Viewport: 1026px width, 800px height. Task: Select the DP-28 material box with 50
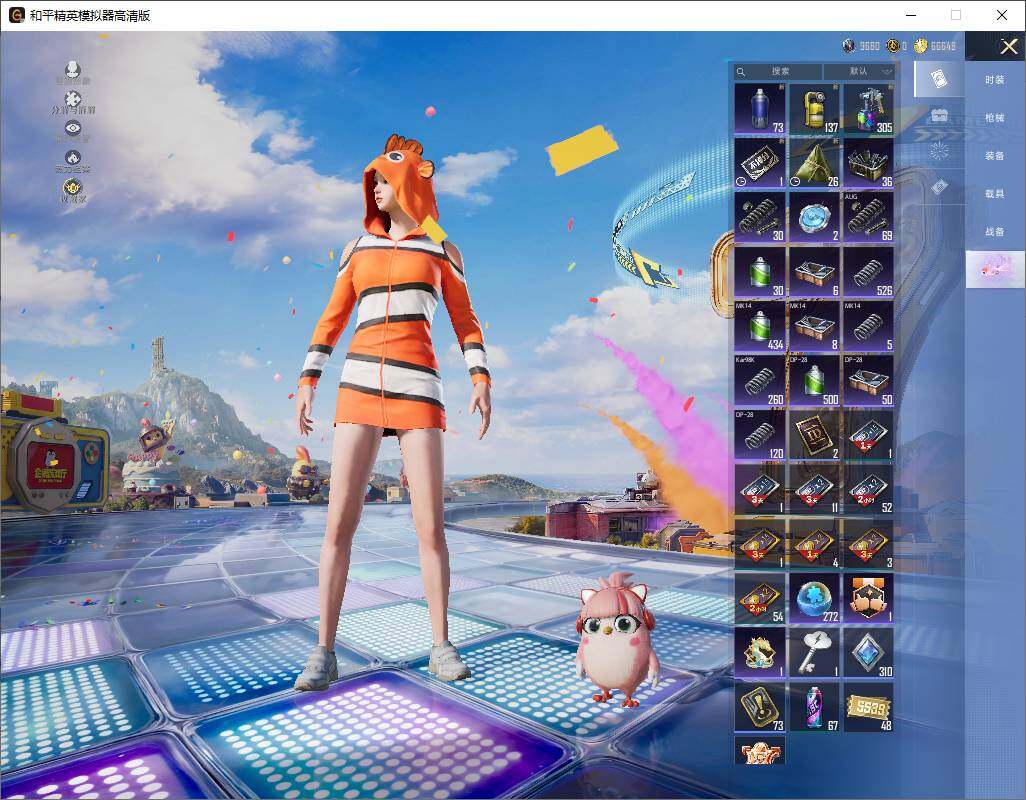[868, 381]
